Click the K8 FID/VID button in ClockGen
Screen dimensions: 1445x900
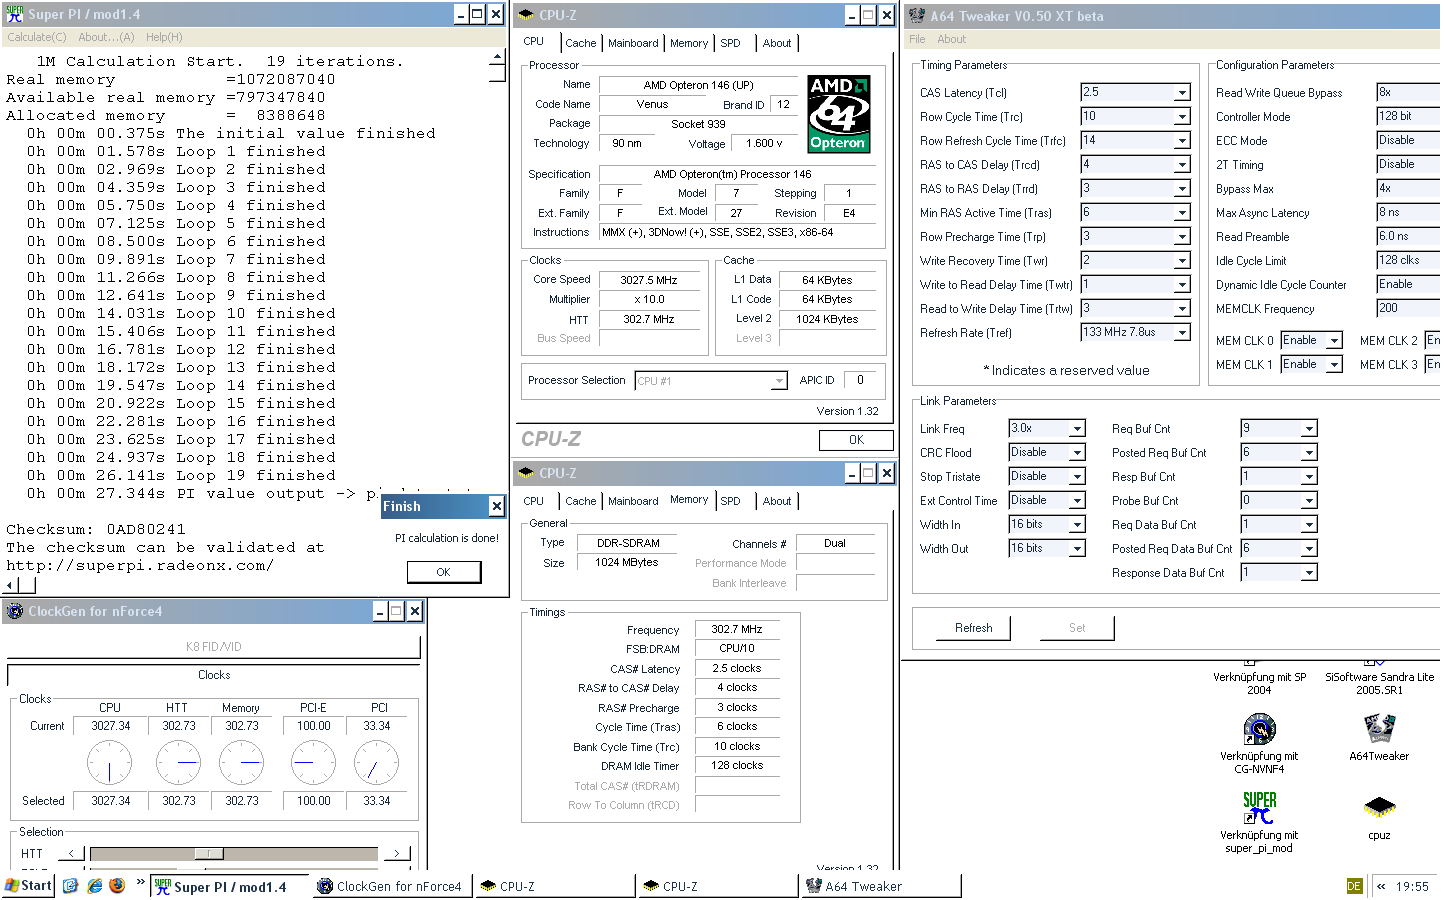click(x=214, y=647)
